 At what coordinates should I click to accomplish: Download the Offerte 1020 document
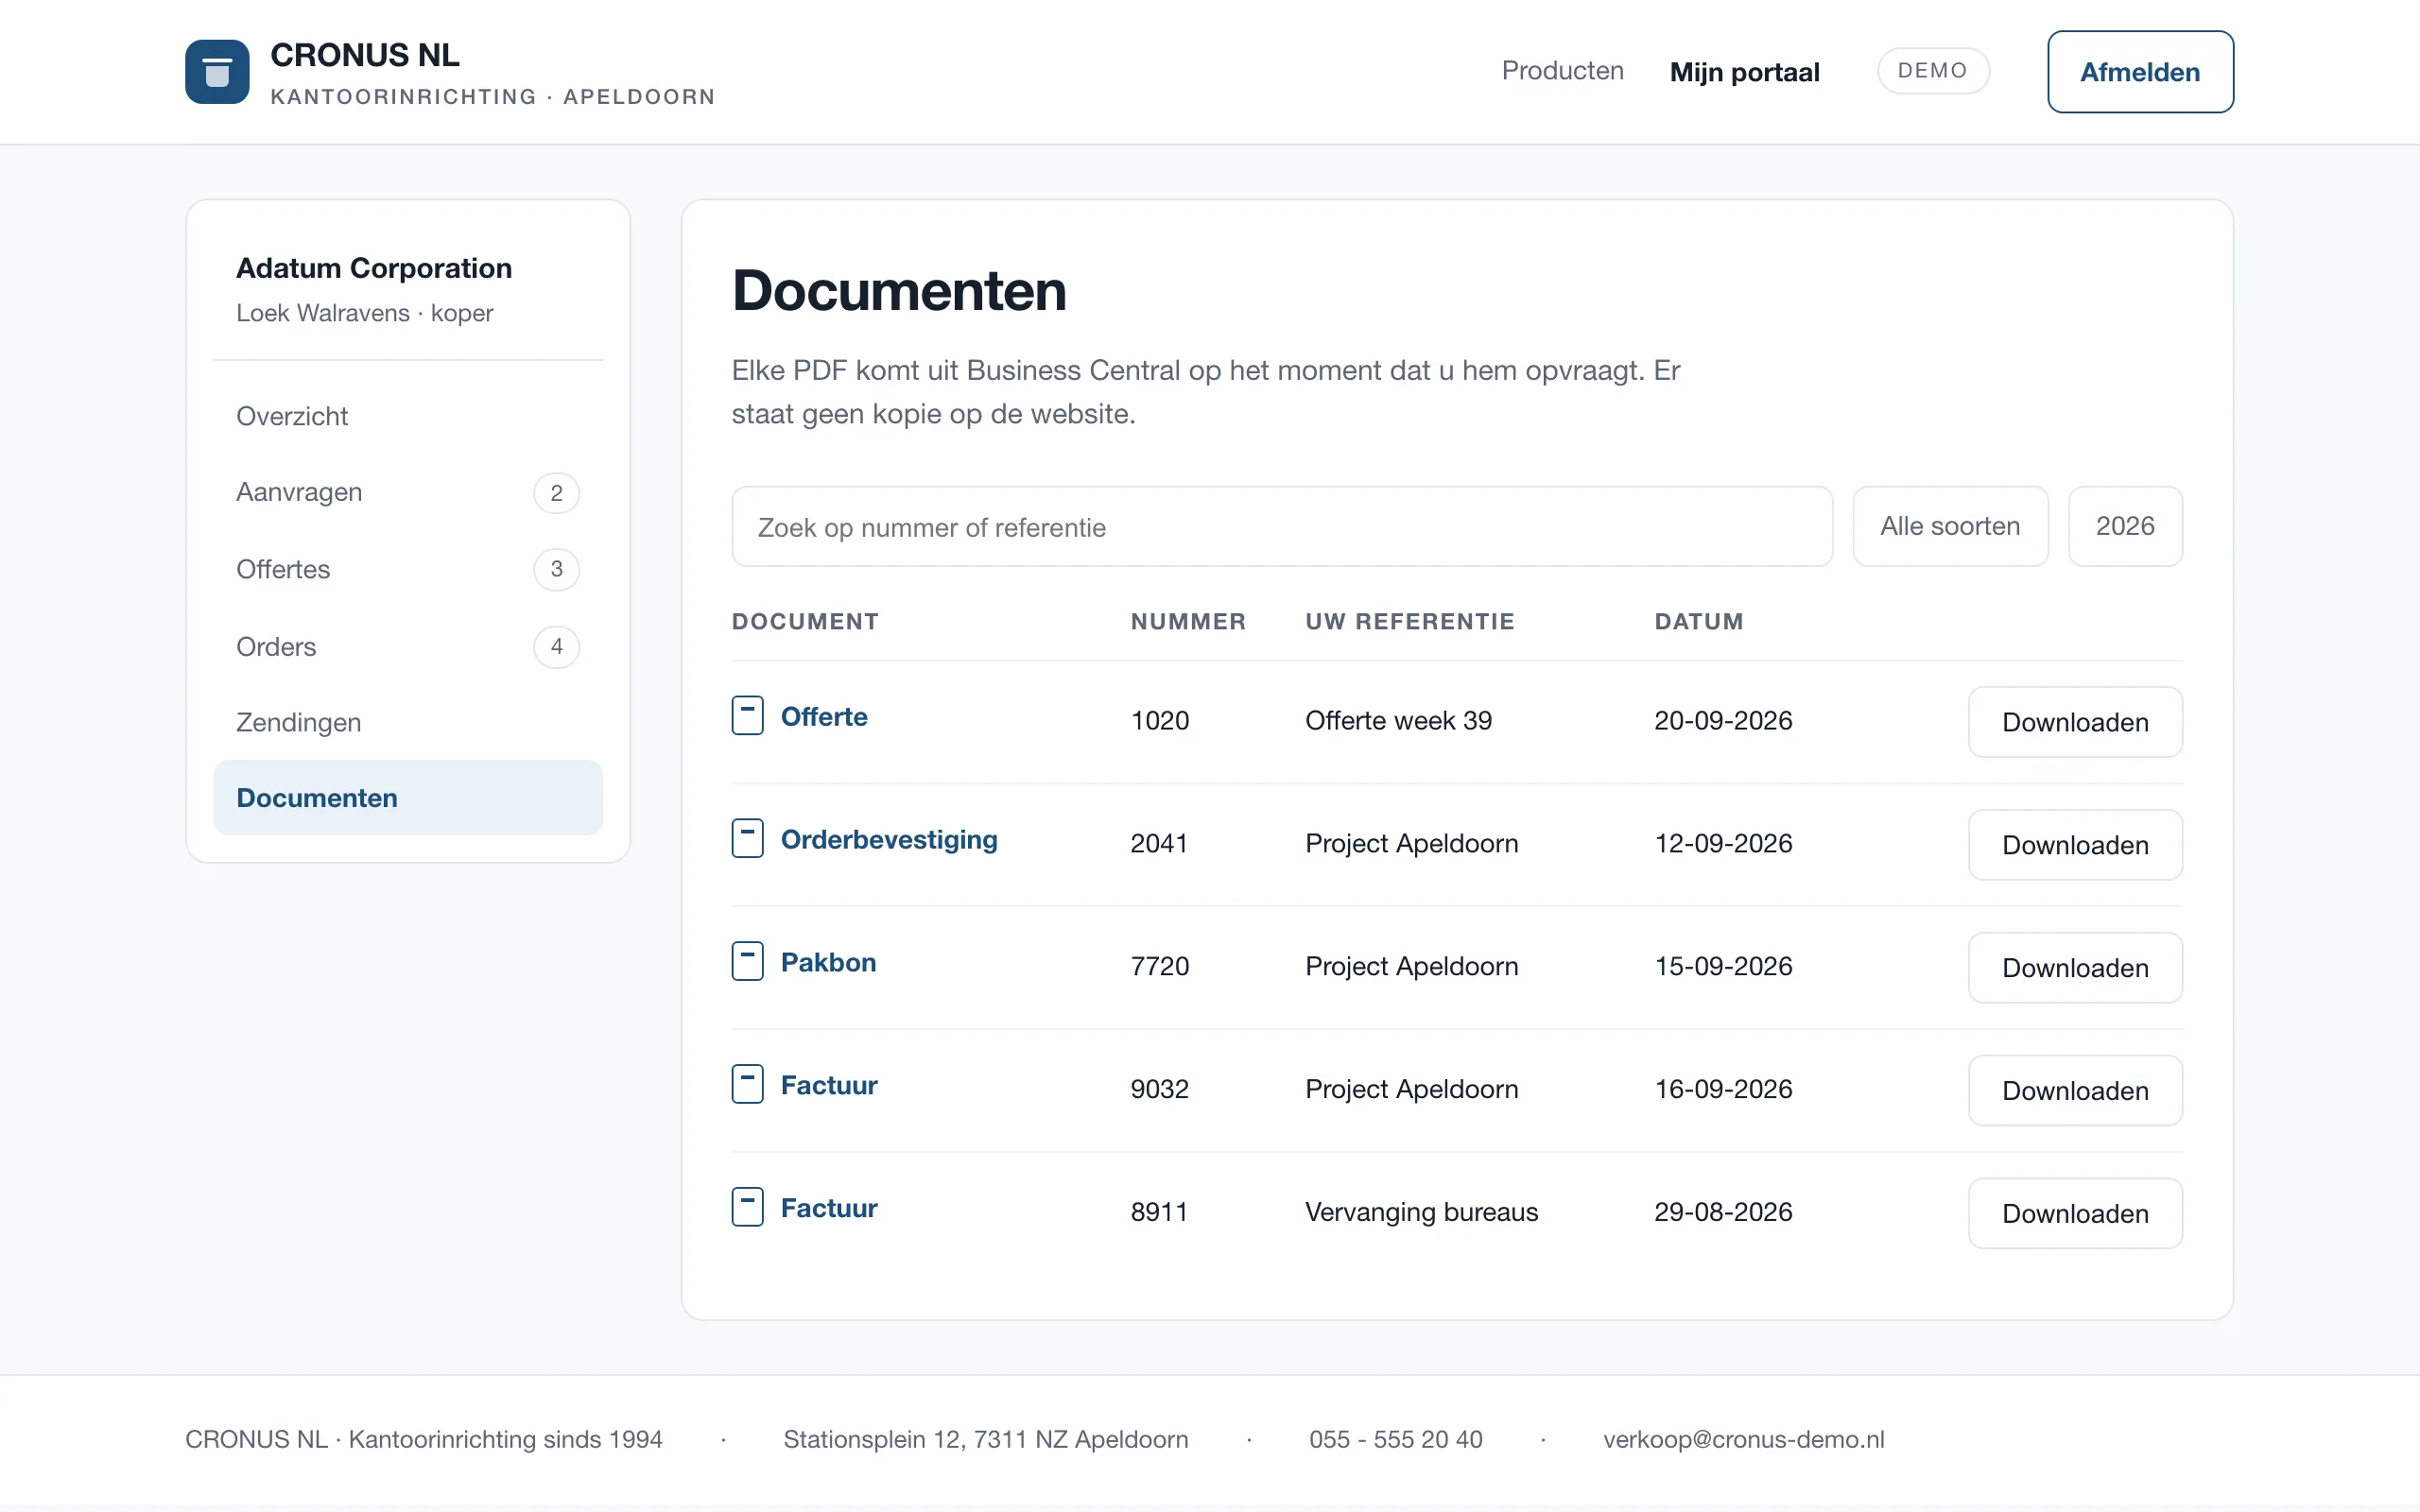[2075, 722]
